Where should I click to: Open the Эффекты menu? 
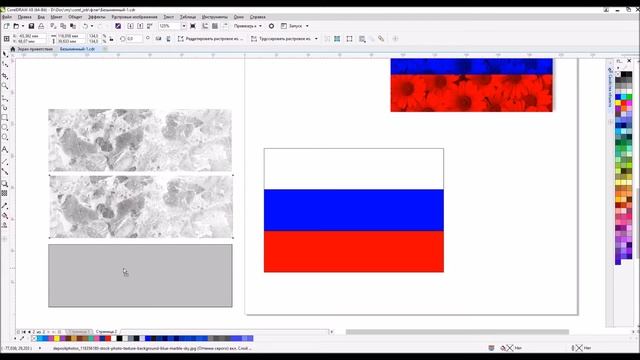97,17
